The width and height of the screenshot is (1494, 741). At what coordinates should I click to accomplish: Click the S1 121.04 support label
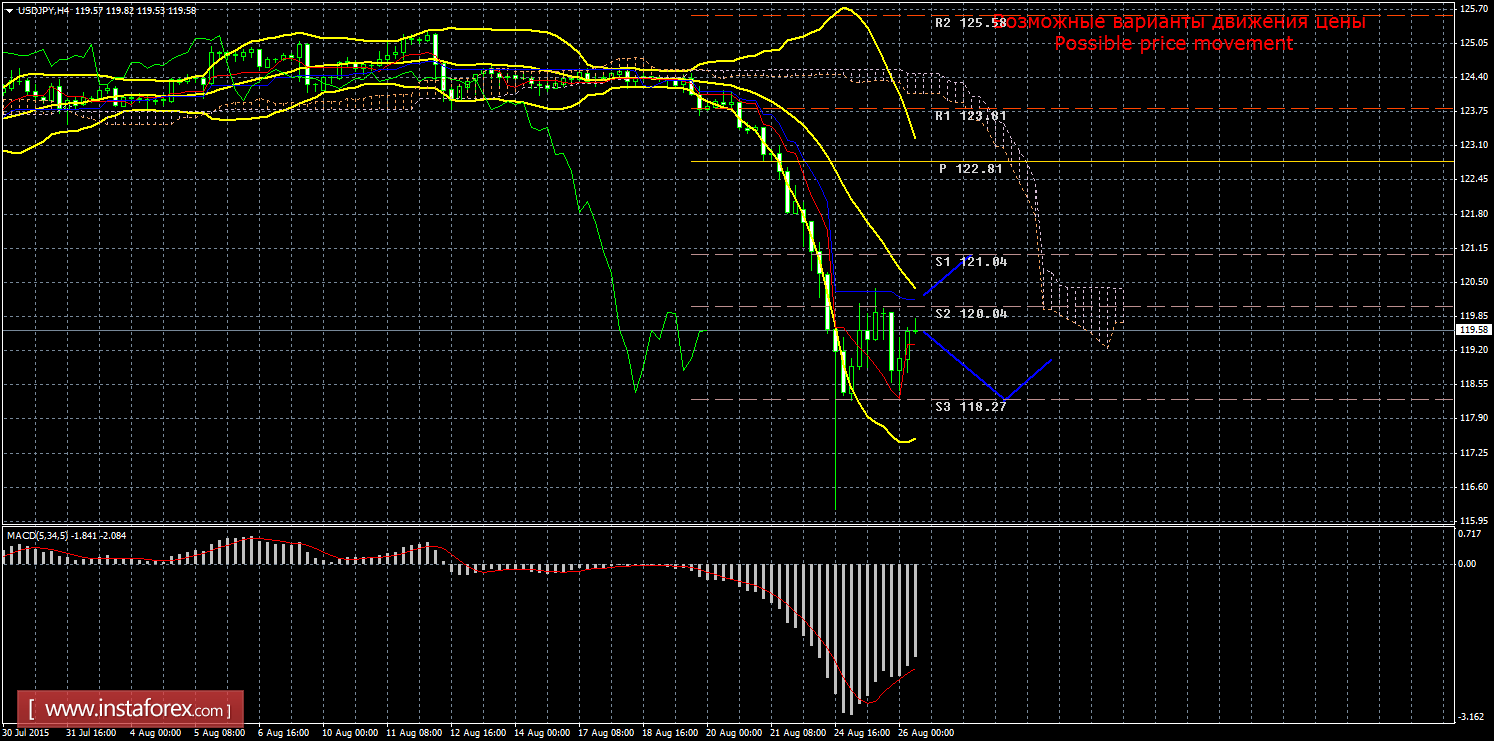[x=970, y=262]
